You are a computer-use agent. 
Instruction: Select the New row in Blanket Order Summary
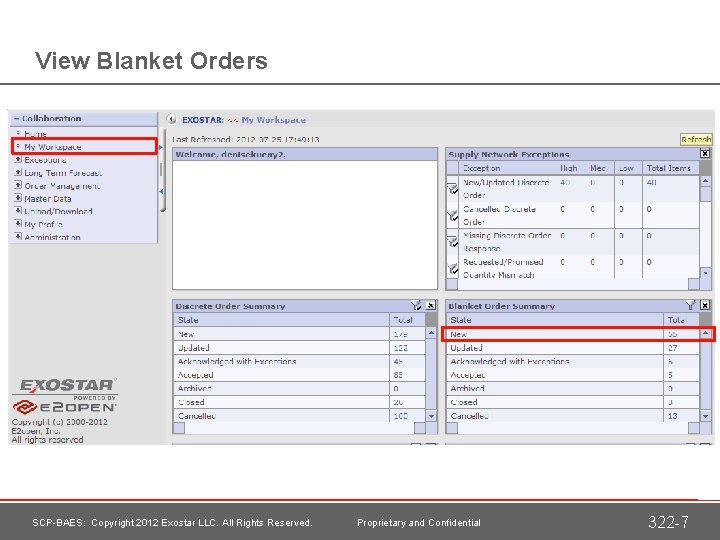(572, 334)
